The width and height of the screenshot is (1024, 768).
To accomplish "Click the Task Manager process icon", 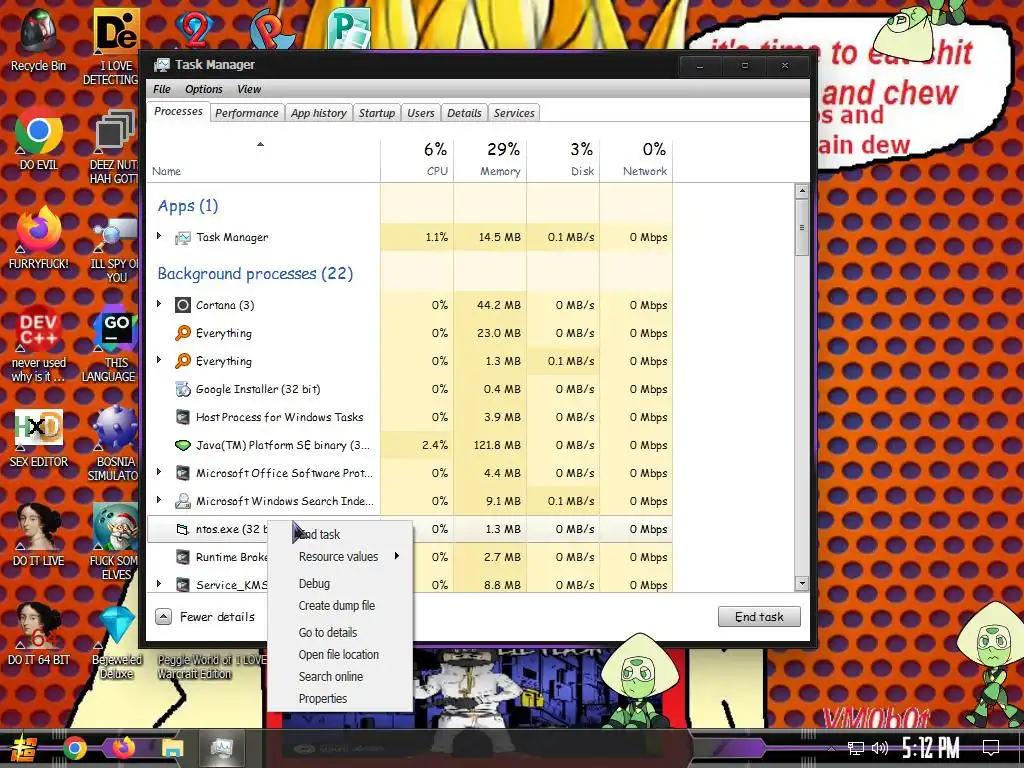I will click(183, 238).
